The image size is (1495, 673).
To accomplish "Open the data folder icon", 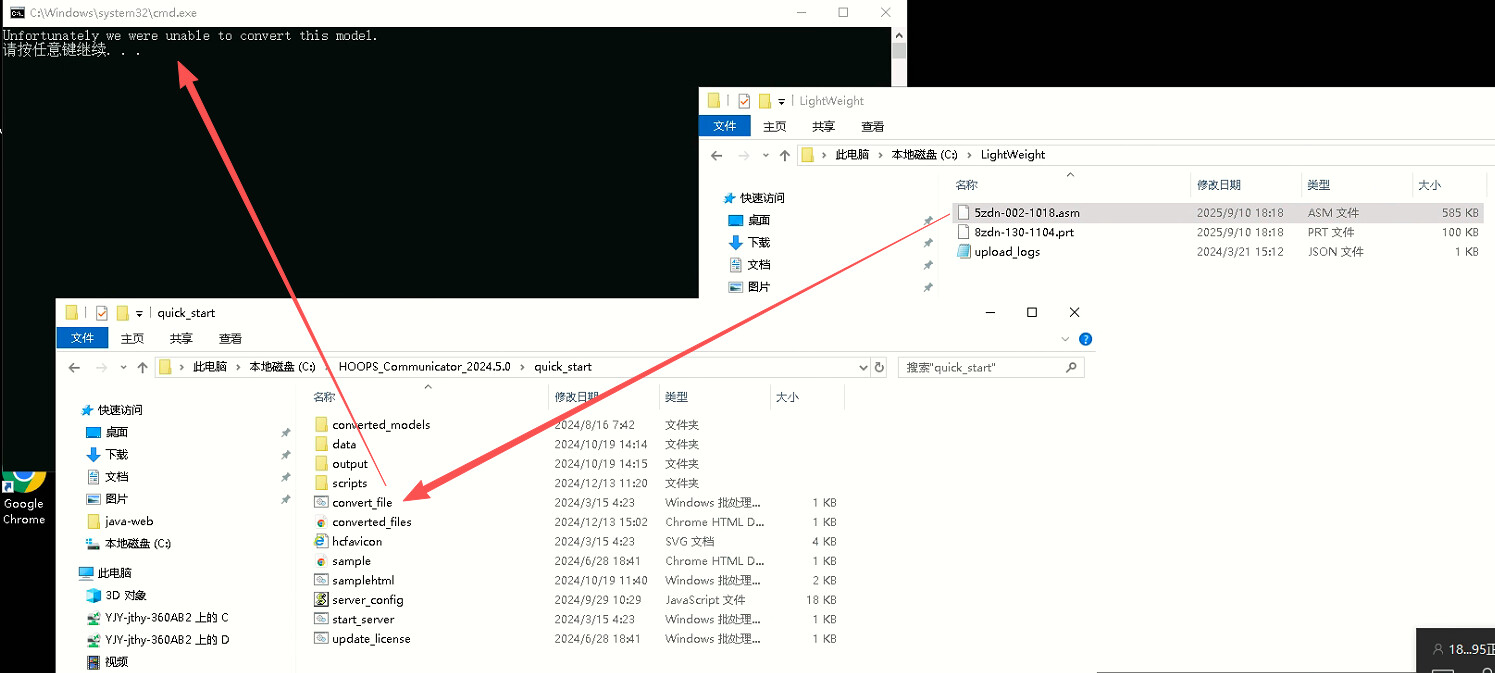I will tap(321, 444).
